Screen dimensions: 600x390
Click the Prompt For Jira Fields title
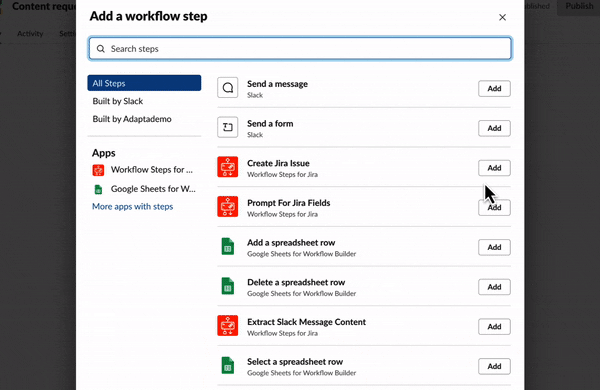point(289,203)
